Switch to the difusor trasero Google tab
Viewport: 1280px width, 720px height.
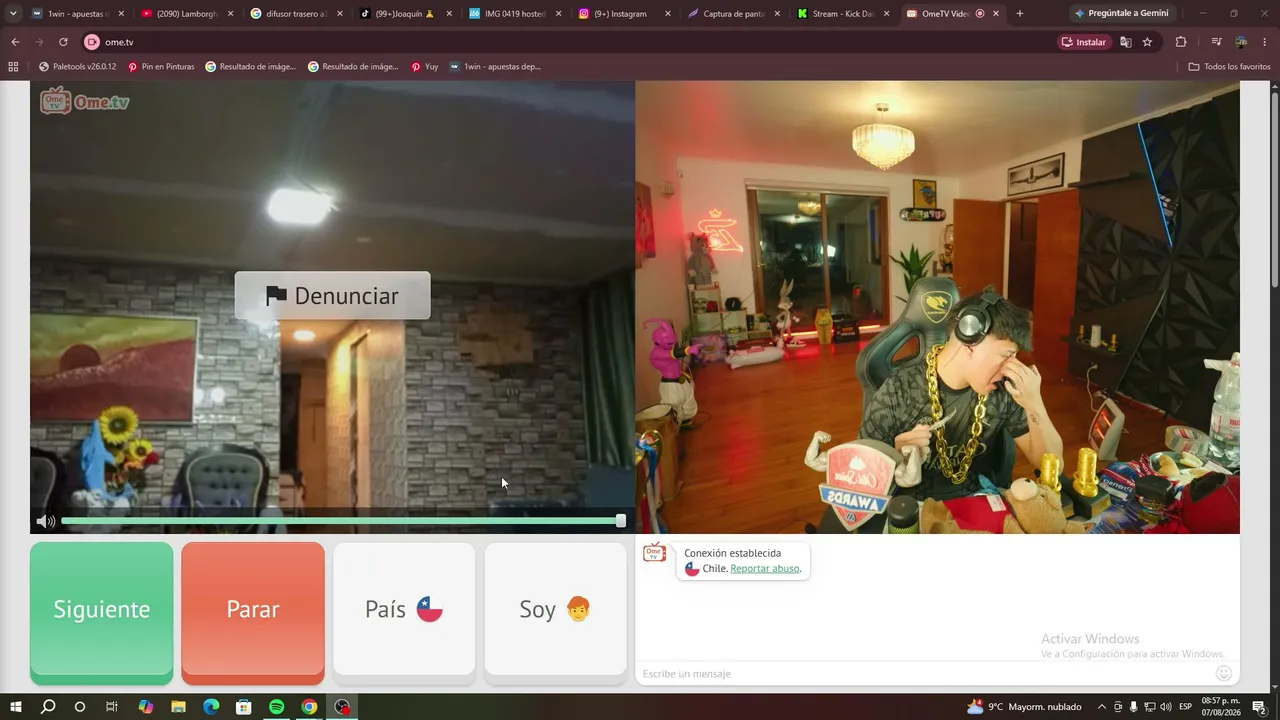point(296,13)
